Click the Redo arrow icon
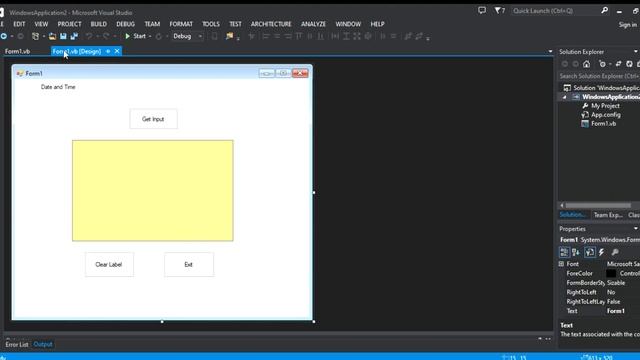 (106, 36)
